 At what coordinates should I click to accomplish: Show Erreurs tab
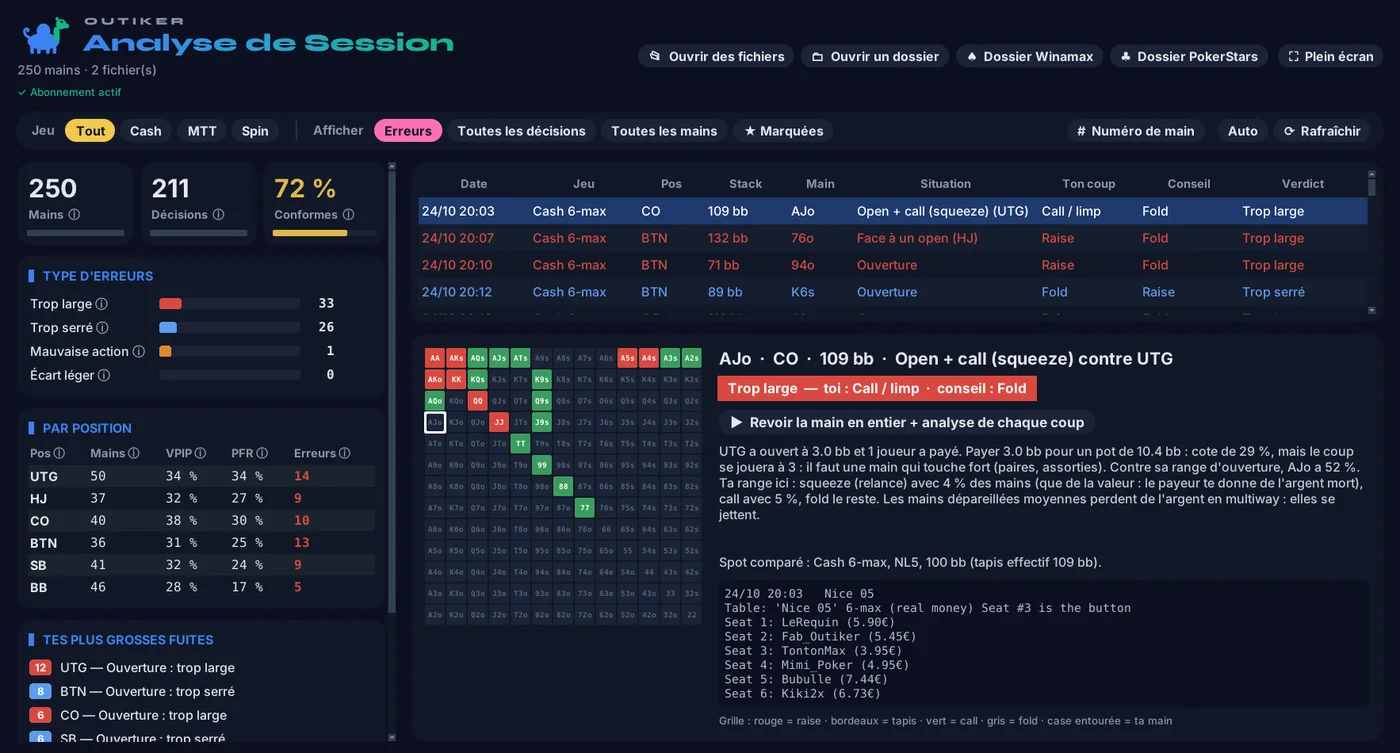[x=408, y=131]
